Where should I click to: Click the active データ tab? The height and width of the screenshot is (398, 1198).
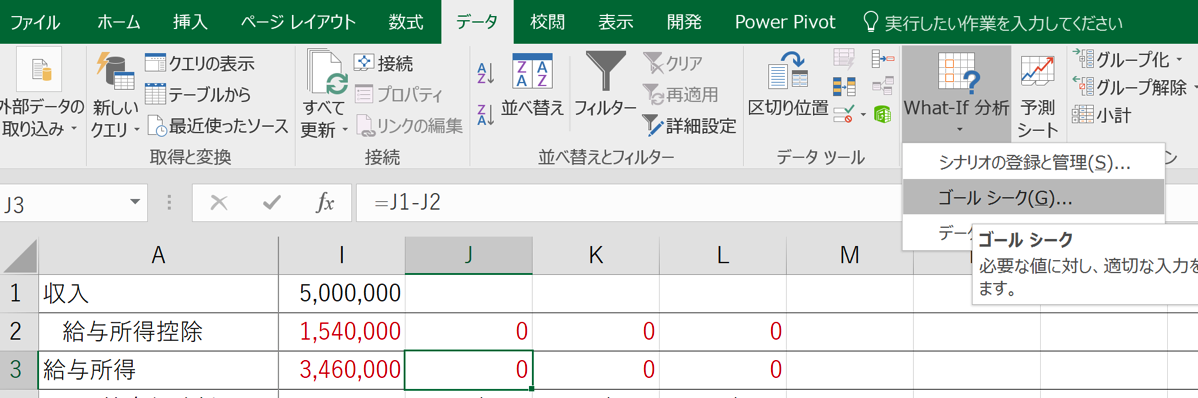coord(478,22)
